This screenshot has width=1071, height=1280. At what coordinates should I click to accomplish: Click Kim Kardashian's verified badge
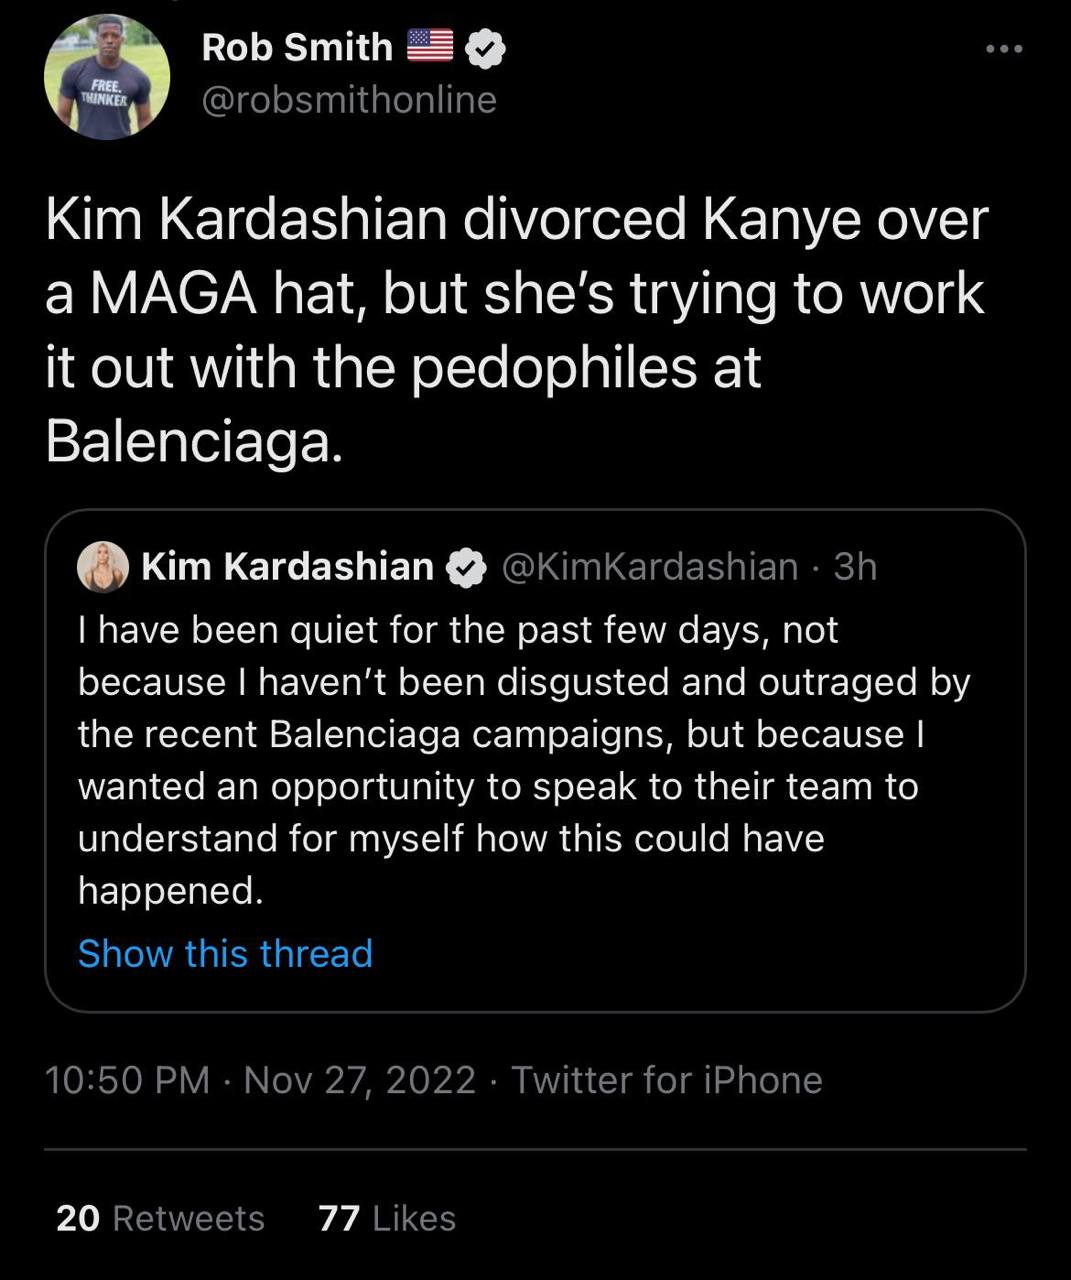click(465, 567)
